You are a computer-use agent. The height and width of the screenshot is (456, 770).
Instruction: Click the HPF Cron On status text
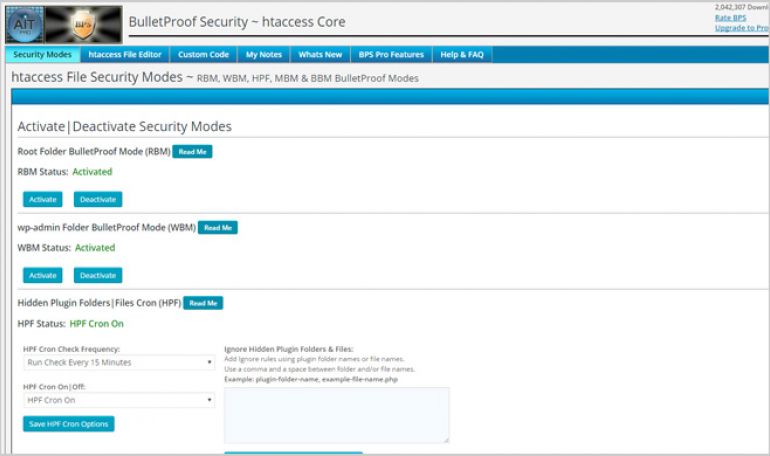click(96, 324)
